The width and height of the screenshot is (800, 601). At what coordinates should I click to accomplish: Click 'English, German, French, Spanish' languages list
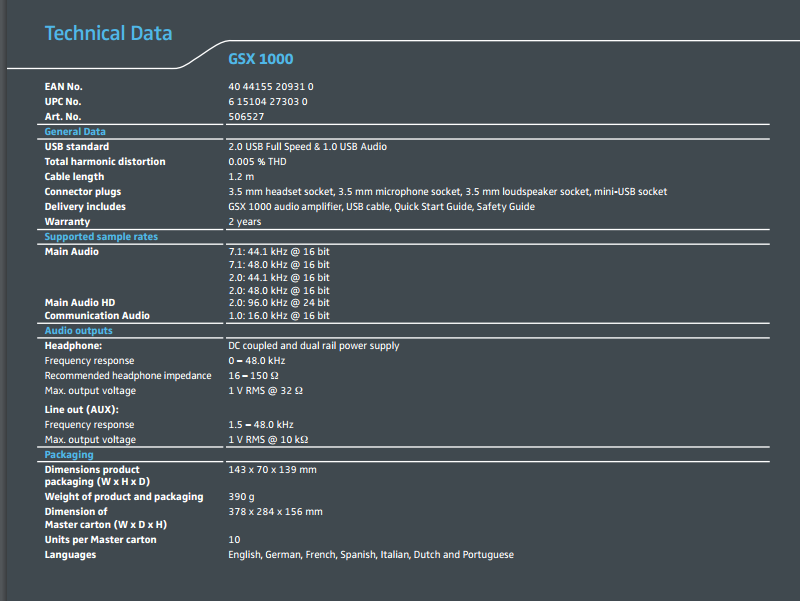pyautogui.click(x=371, y=555)
